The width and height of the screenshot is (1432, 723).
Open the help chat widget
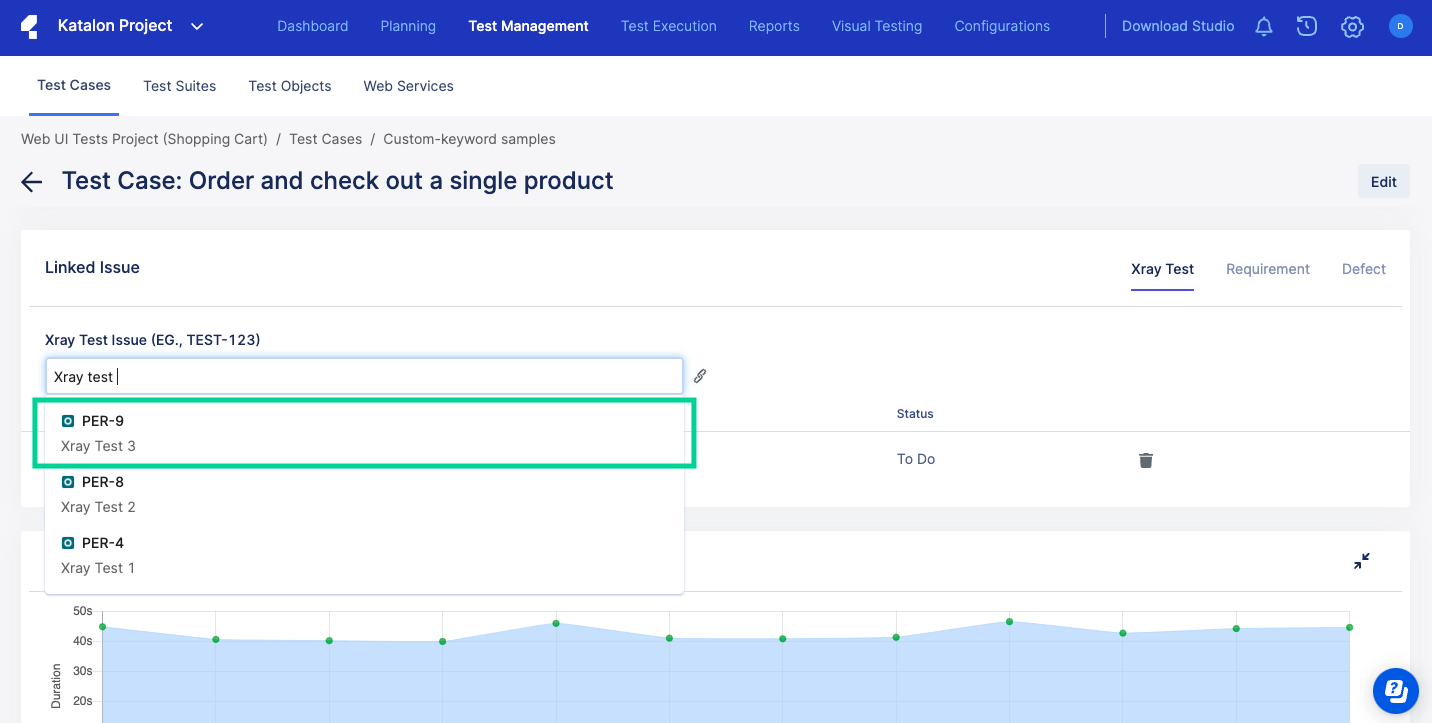[x=1396, y=691]
